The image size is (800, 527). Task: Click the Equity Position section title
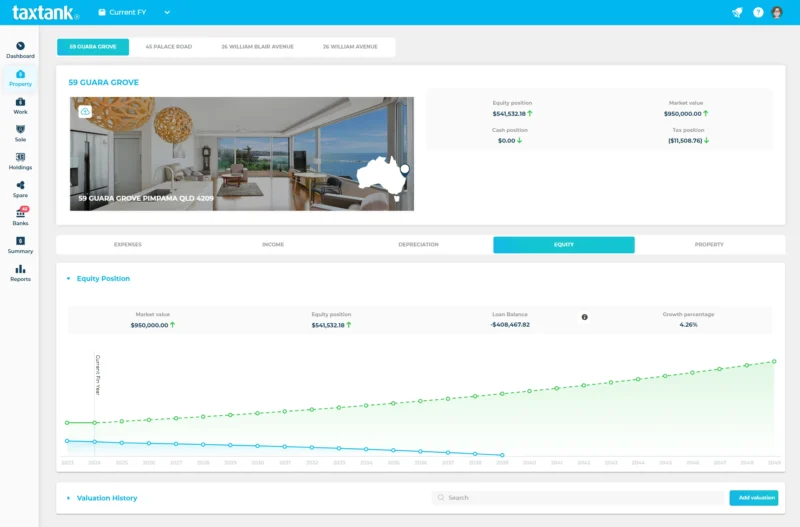click(103, 279)
